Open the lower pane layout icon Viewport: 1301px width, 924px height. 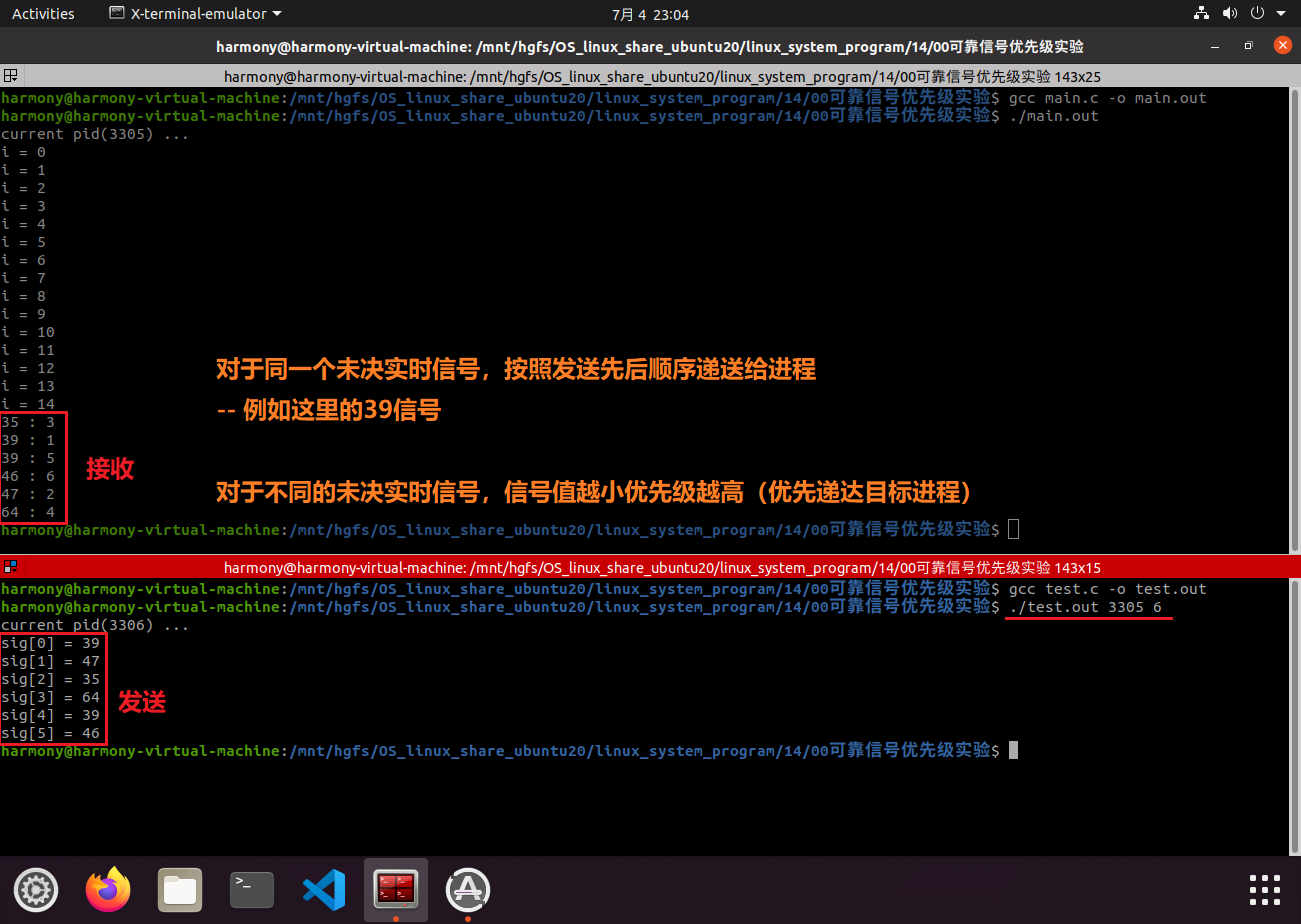click(9, 566)
